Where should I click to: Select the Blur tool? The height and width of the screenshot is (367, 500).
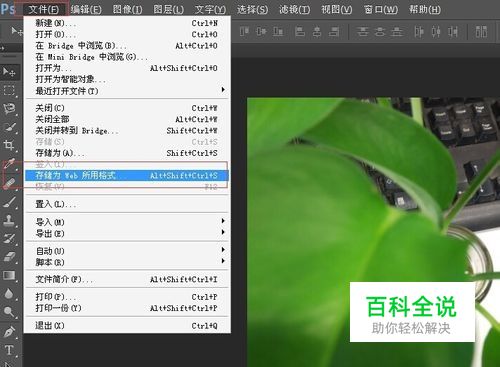pos(9,294)
